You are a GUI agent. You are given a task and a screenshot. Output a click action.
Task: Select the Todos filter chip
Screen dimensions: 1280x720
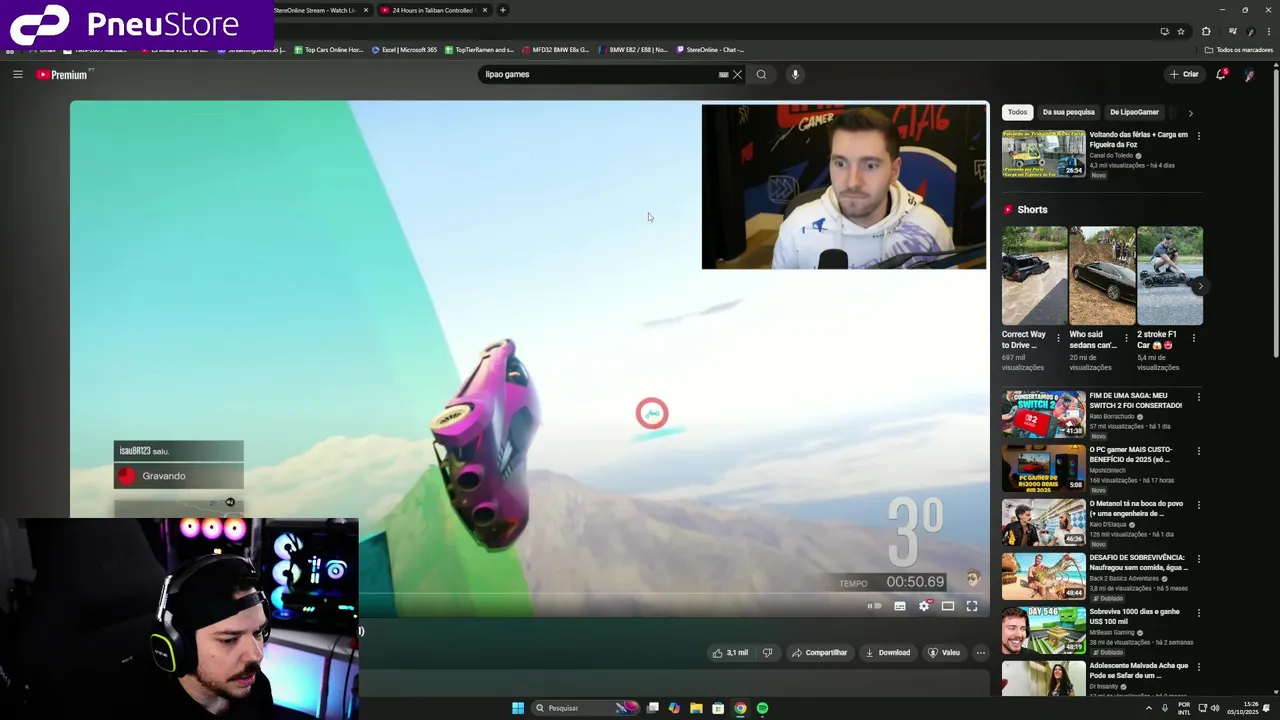click(1017, 112)
